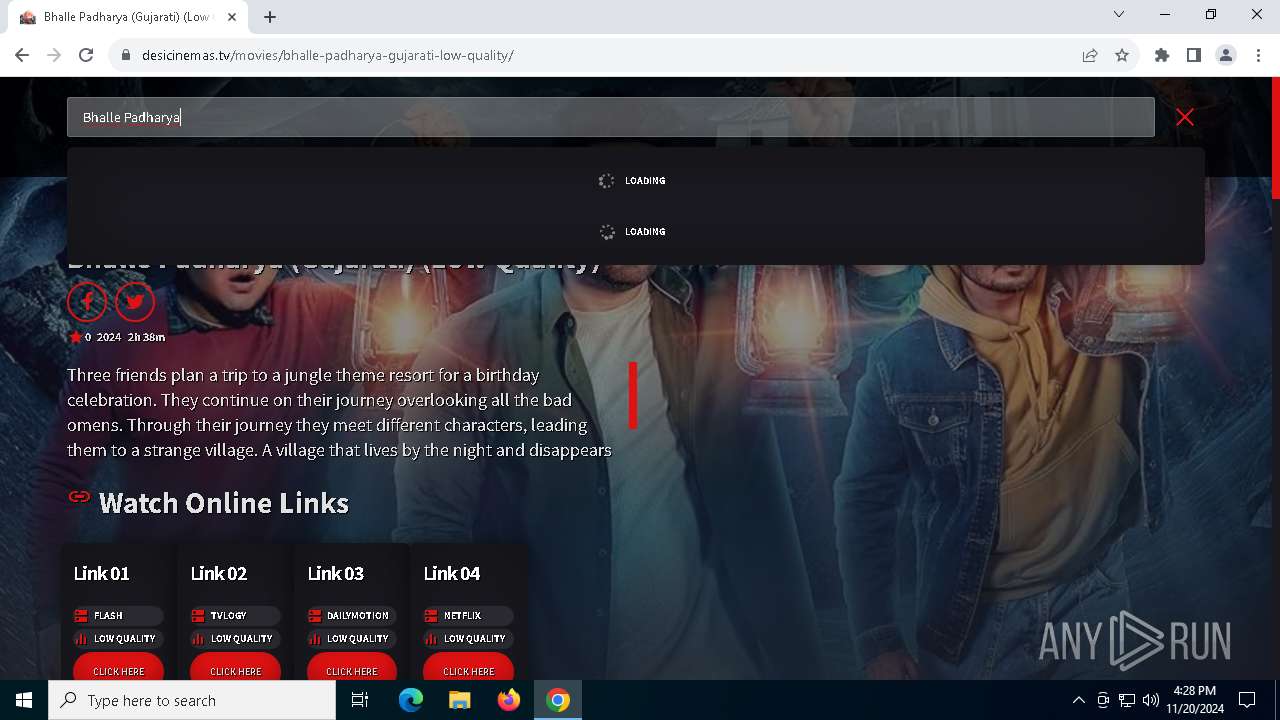Click the page vertical scrollbar thumb
The width and height of the screenshot is (1280, 720).
coord(1275,137)
